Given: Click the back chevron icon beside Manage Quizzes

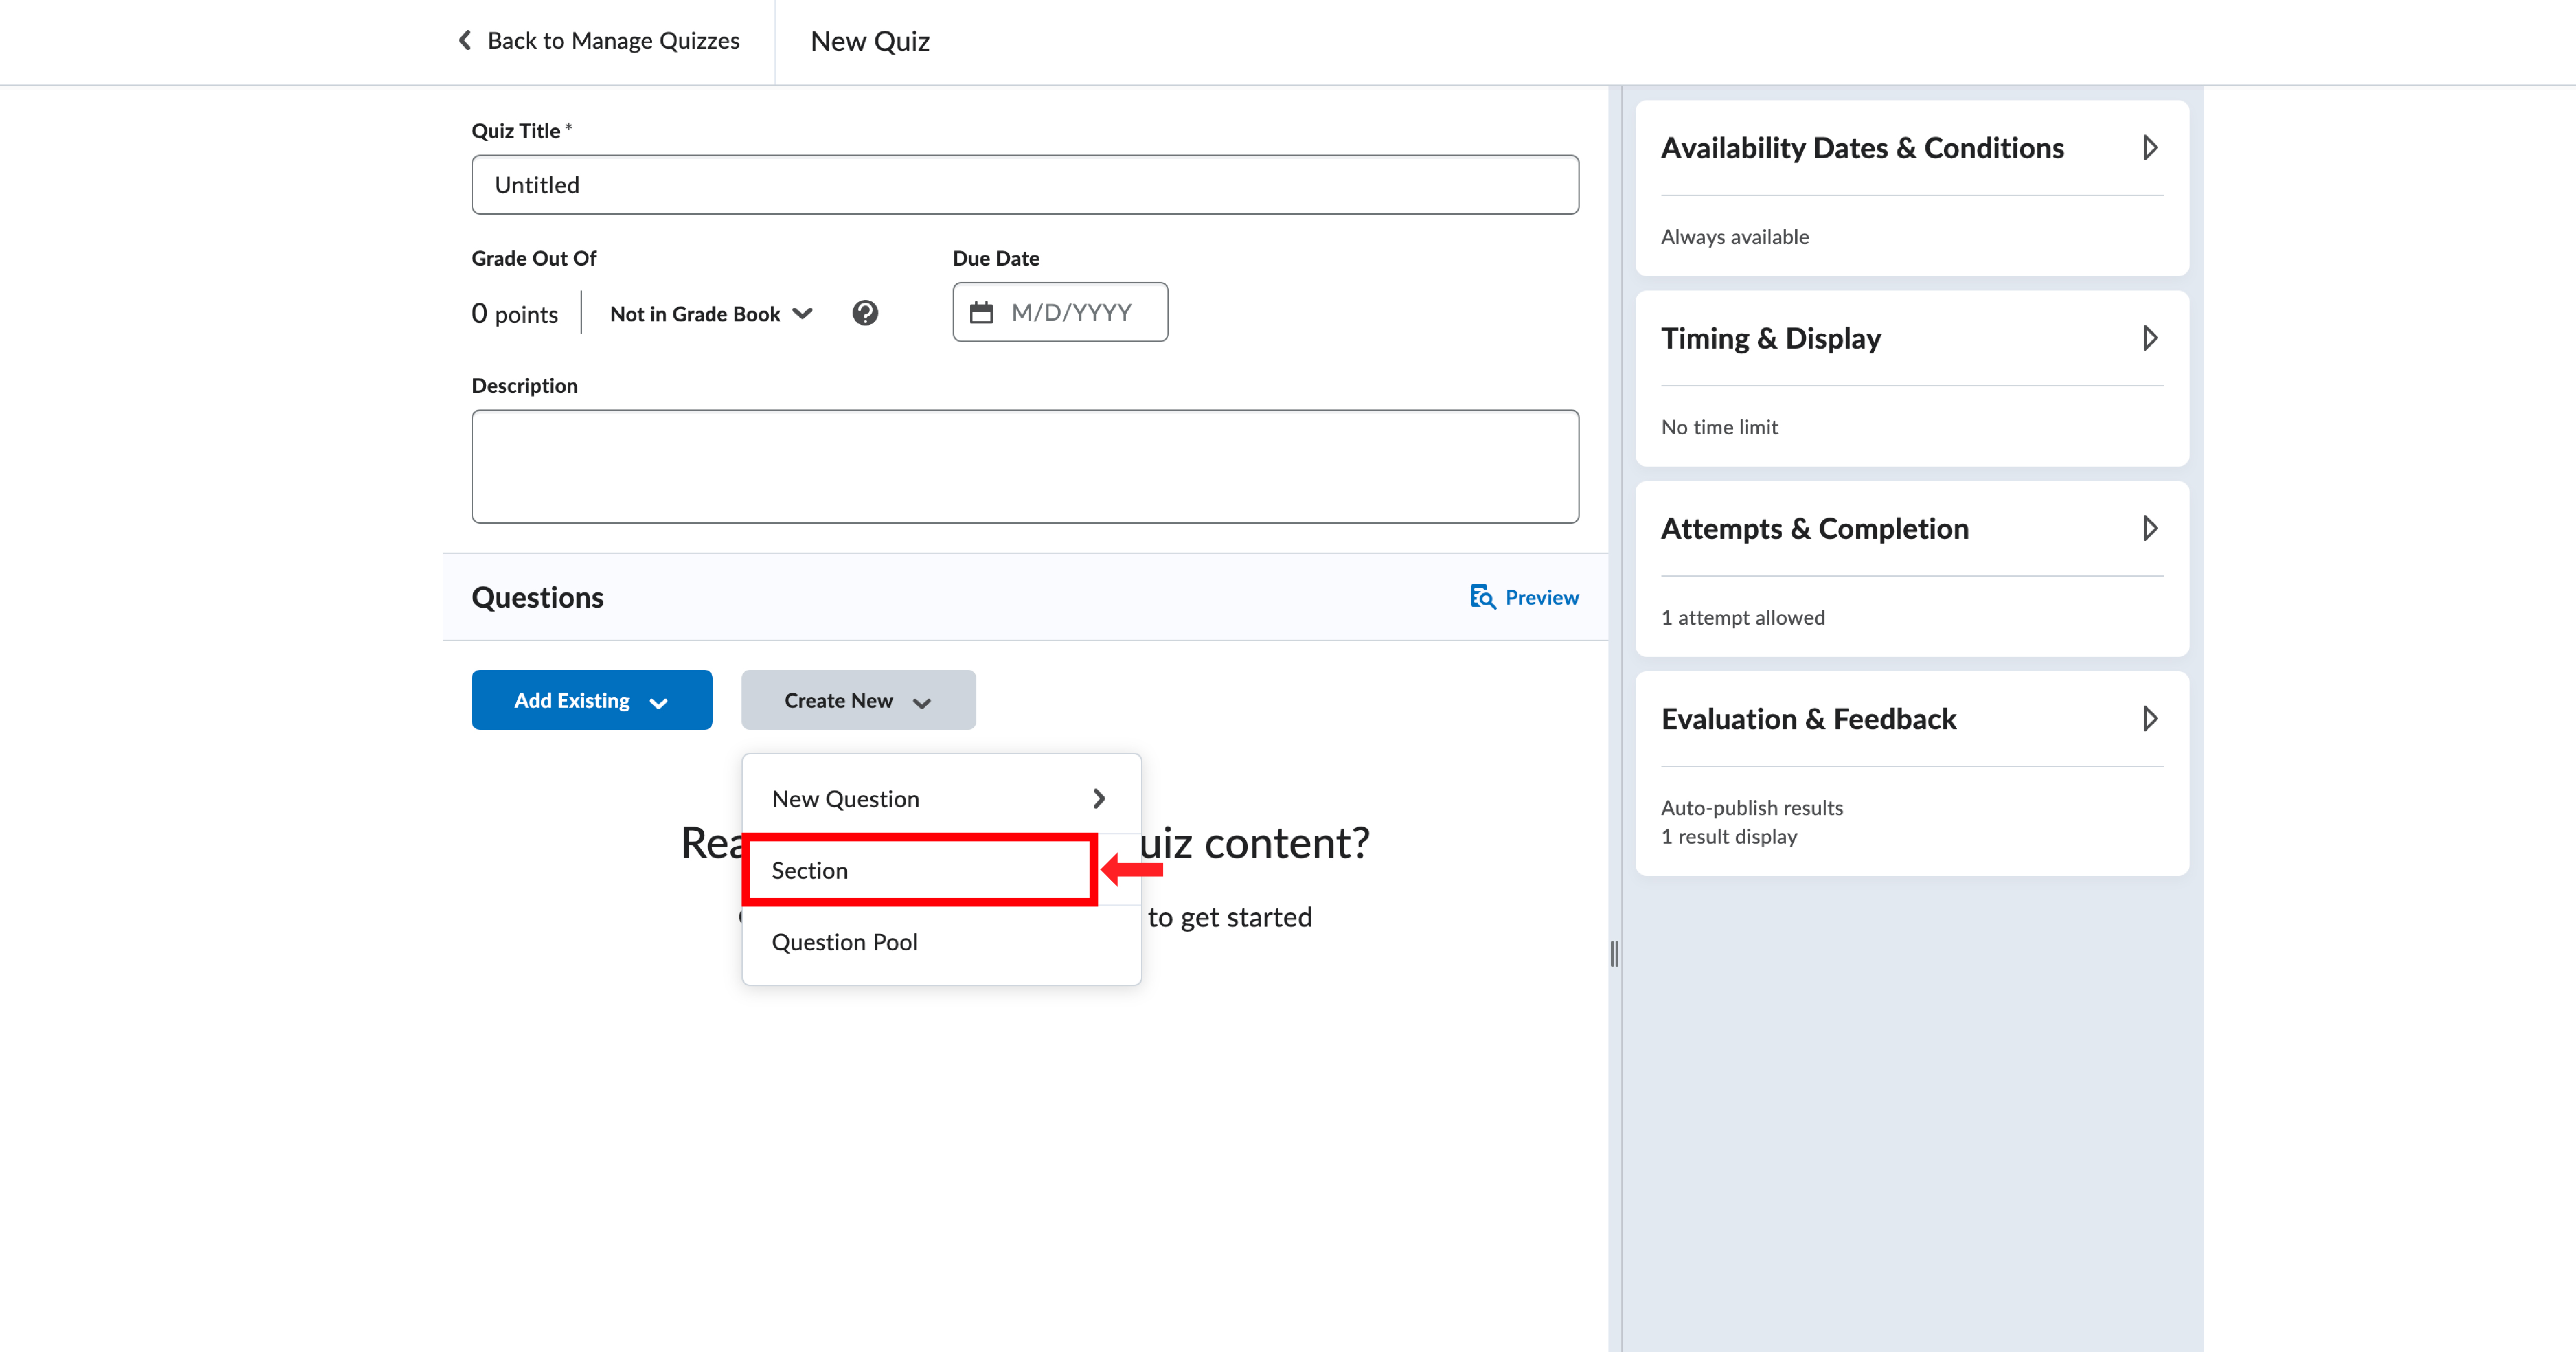Looking at the screenshot, I should coord(465,40).
